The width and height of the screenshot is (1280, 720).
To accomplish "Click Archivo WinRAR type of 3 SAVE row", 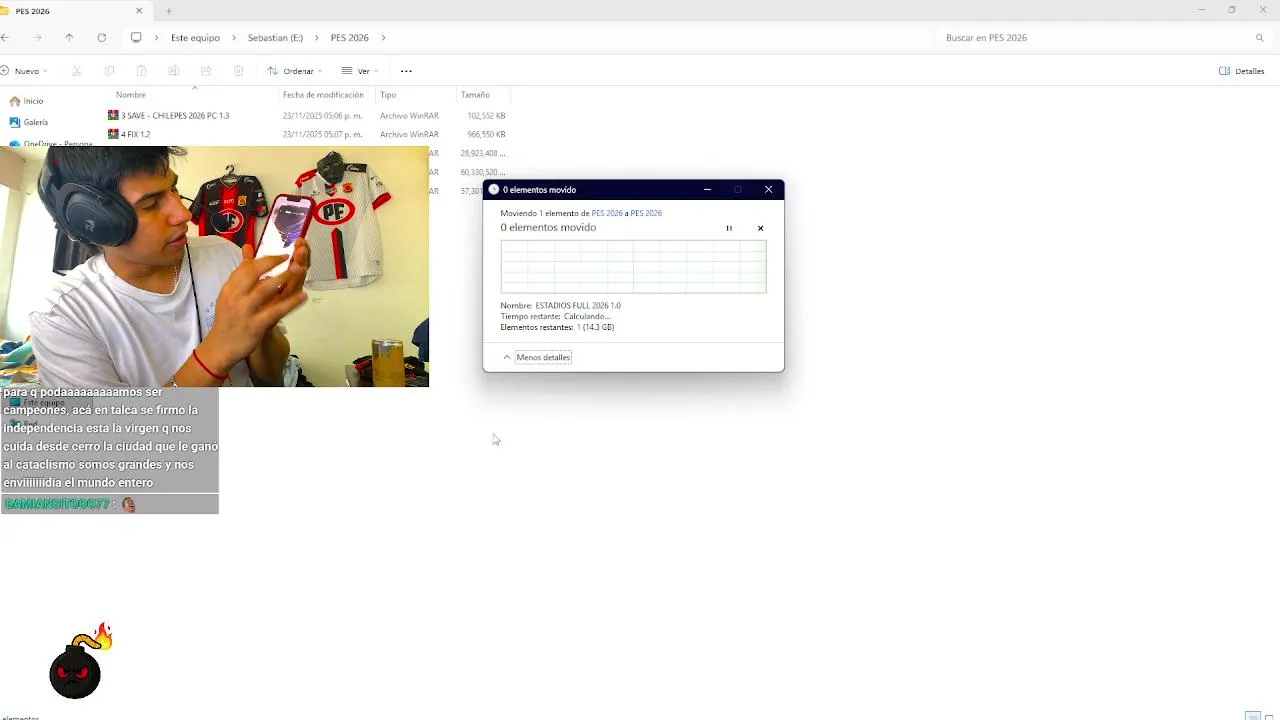I will tap(409, 115).
